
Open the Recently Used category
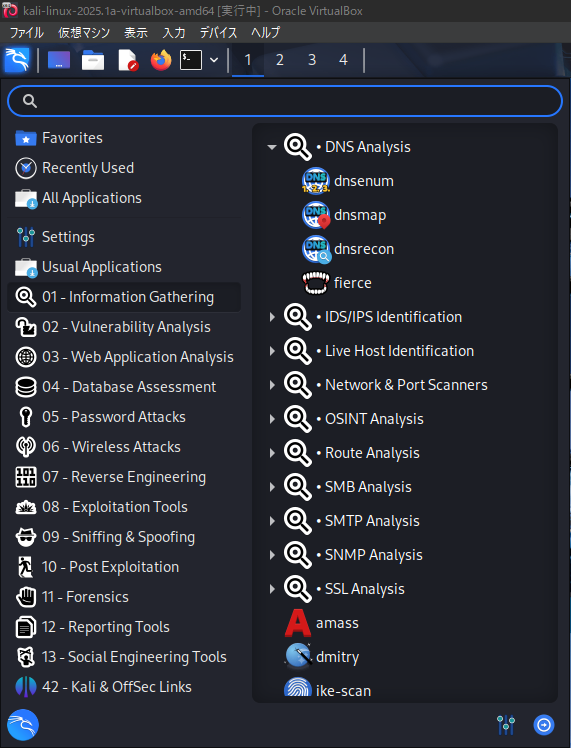pos(124,168)
